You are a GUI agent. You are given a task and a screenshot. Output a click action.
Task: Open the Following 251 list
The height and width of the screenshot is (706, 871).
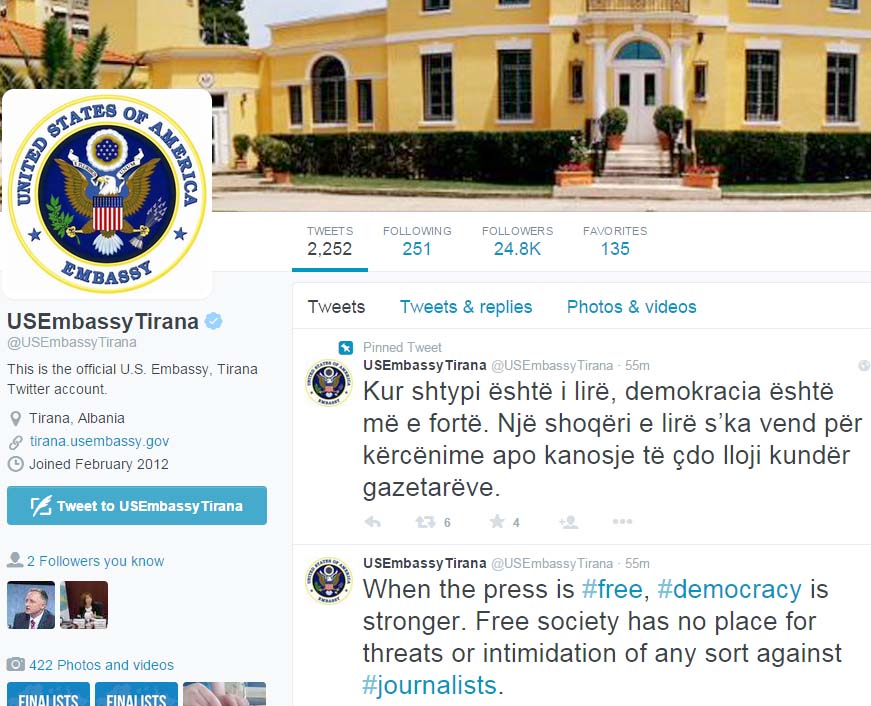point(417,241)
